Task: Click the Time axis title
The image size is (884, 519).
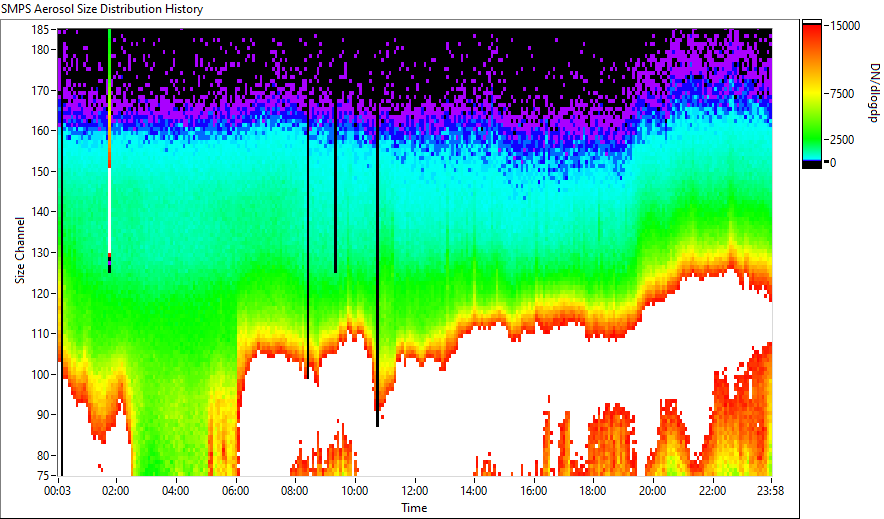Action: (414, 508)
